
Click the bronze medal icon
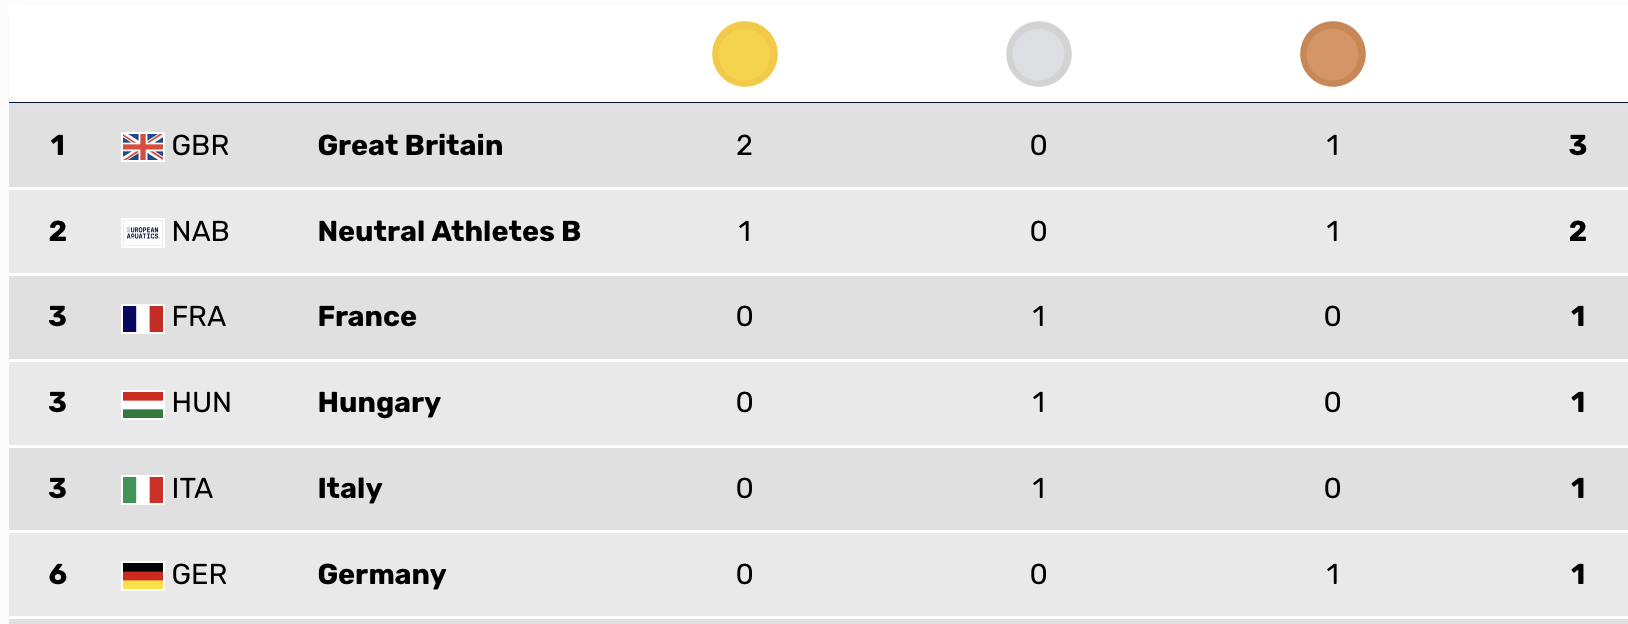[x=1333, y=54]
